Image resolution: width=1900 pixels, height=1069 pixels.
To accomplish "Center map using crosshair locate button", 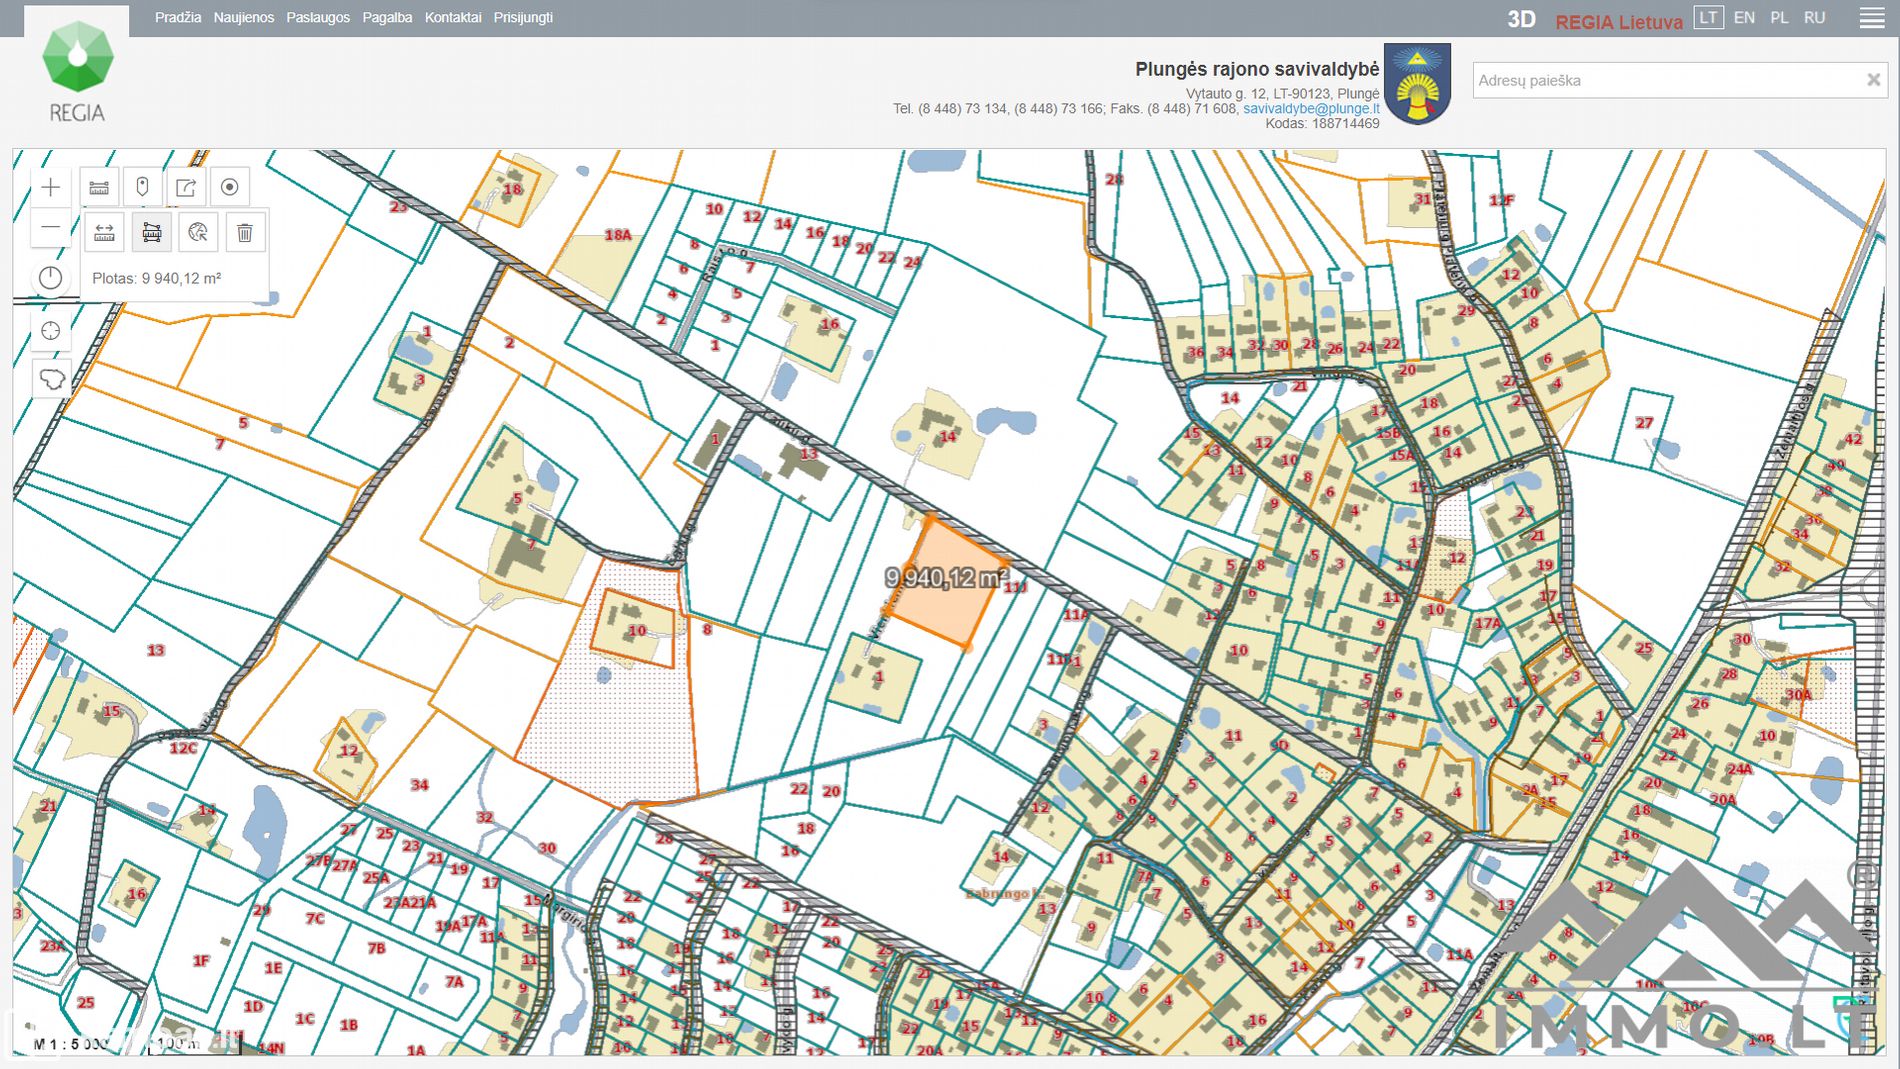I will pos(51,331).
